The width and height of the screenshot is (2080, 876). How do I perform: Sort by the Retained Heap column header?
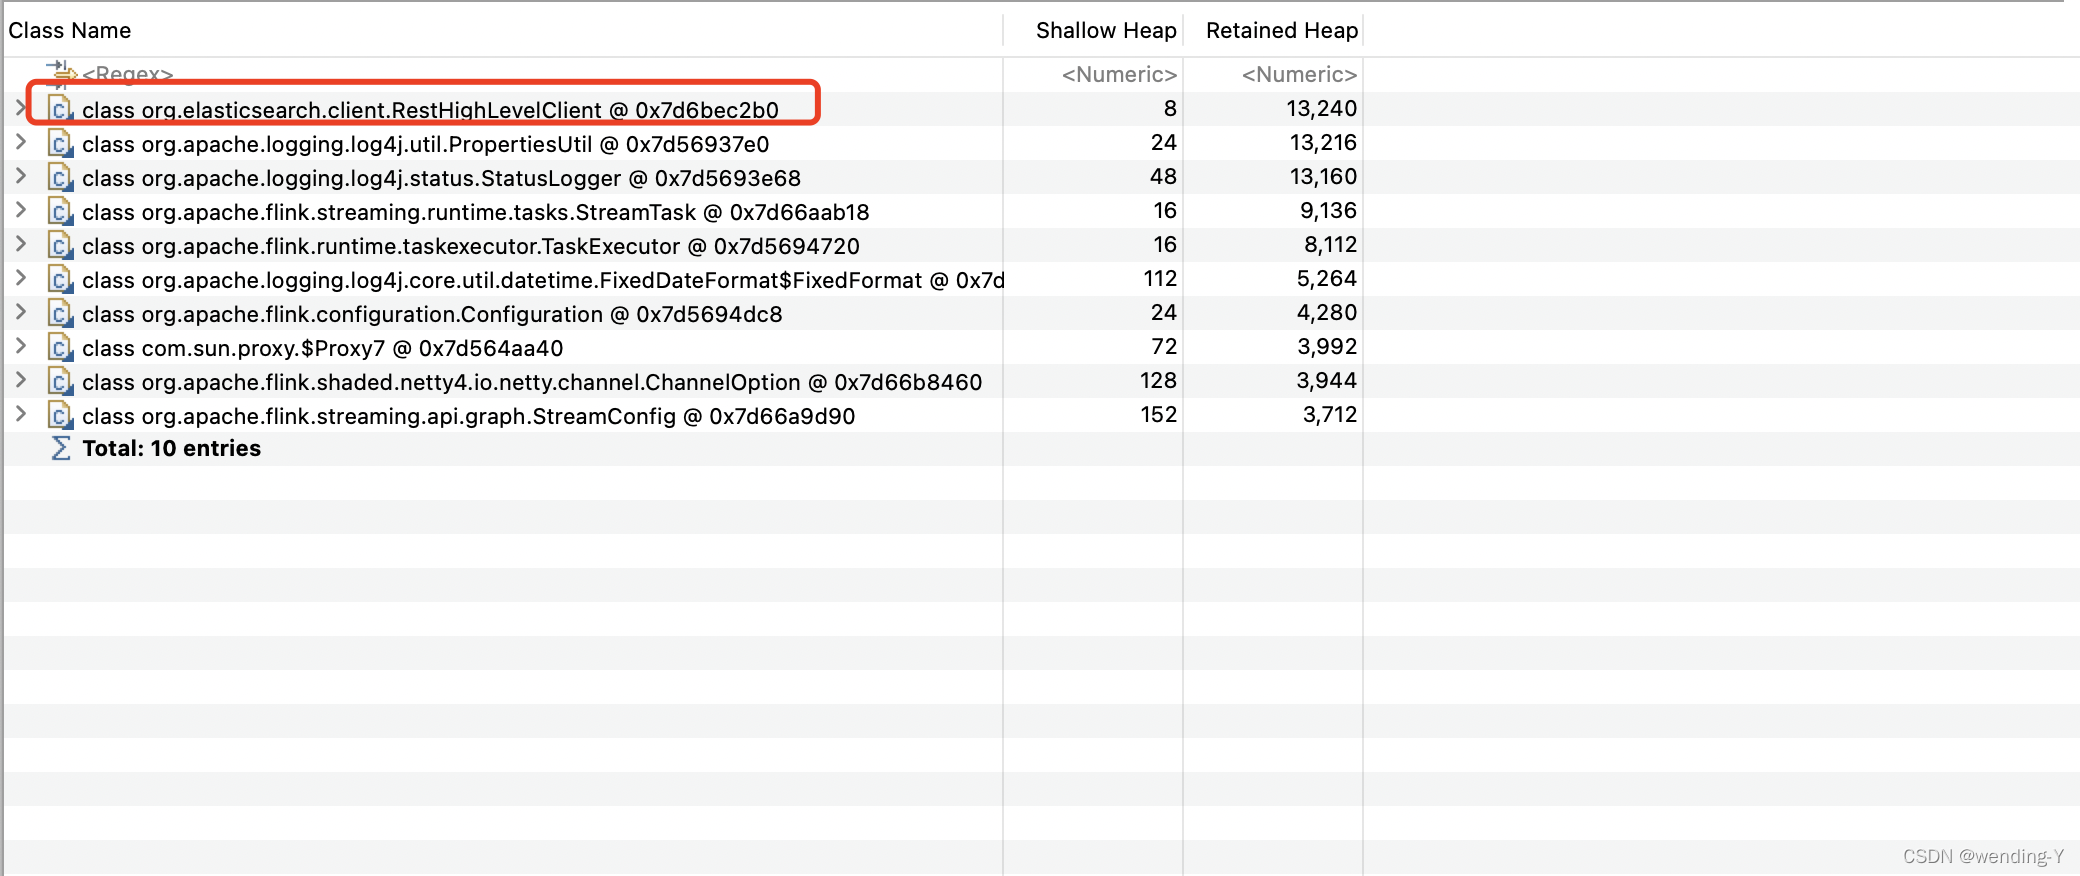(x=1282, y=30)
